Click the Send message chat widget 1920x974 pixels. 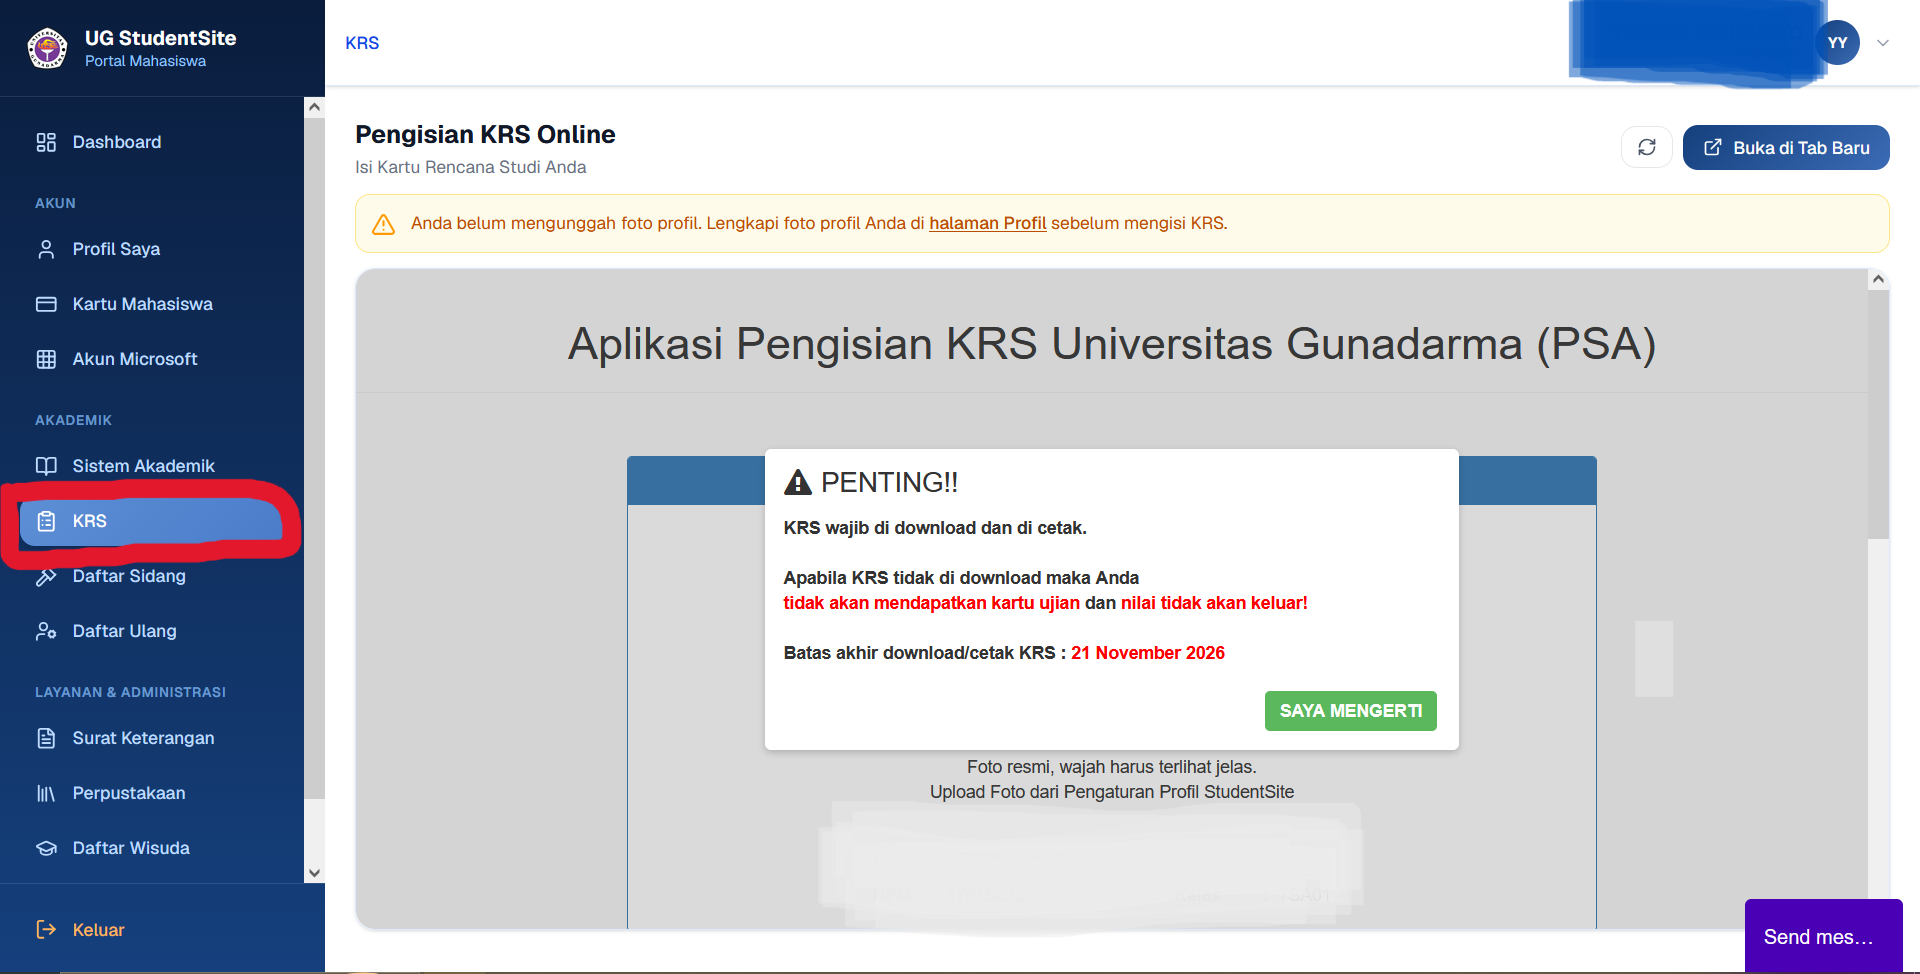coord(1823,937)
